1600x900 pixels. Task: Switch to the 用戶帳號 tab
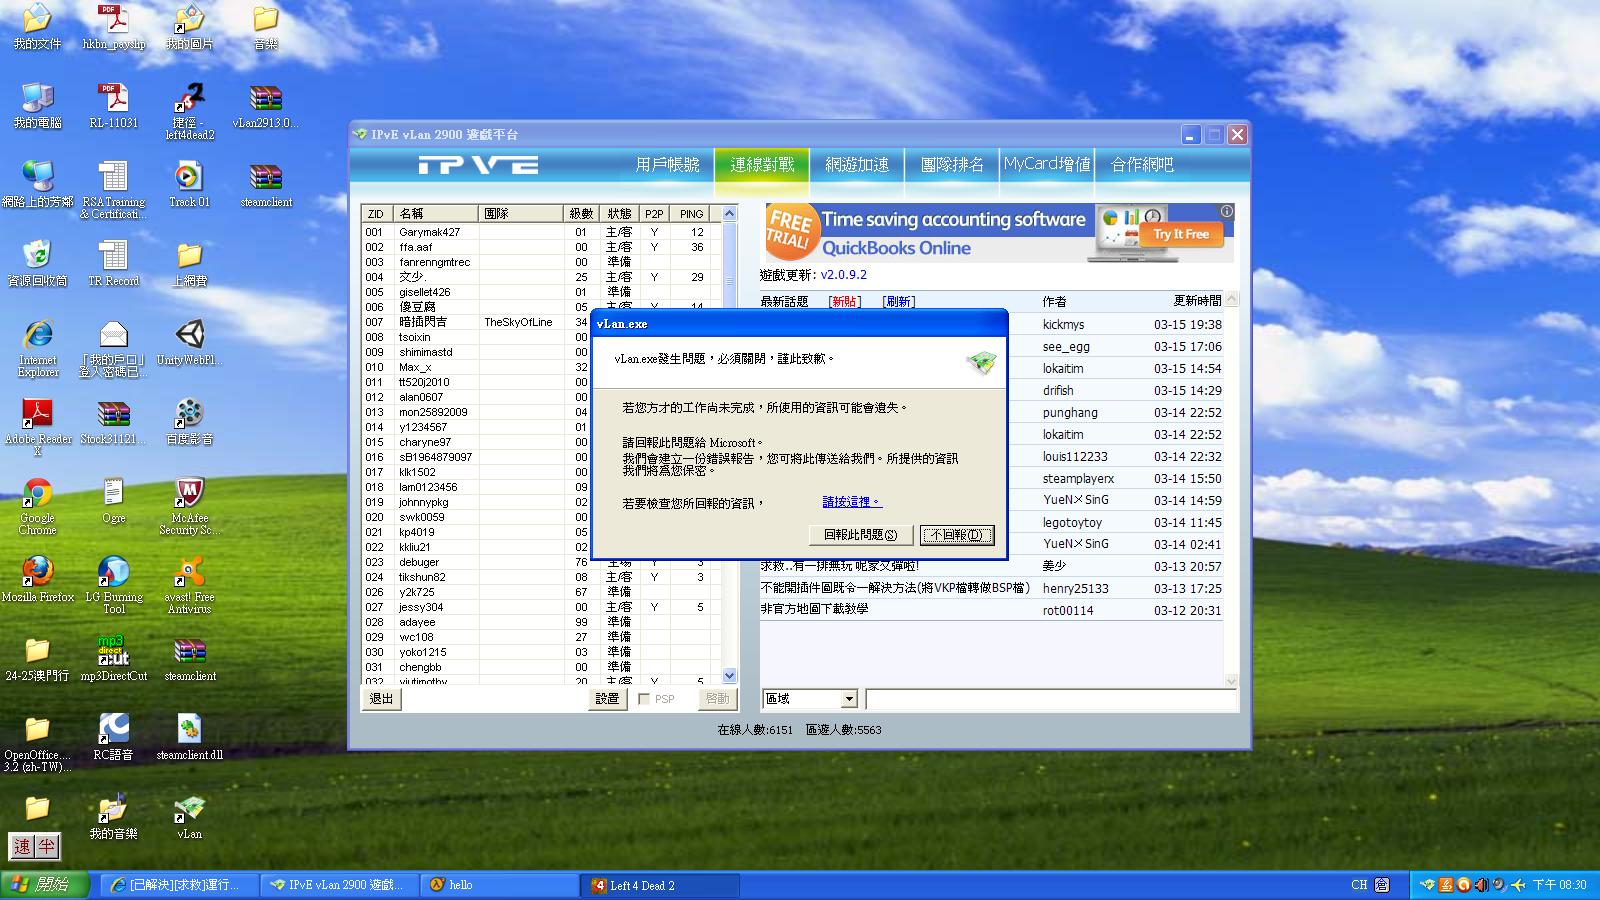[667, 165]
